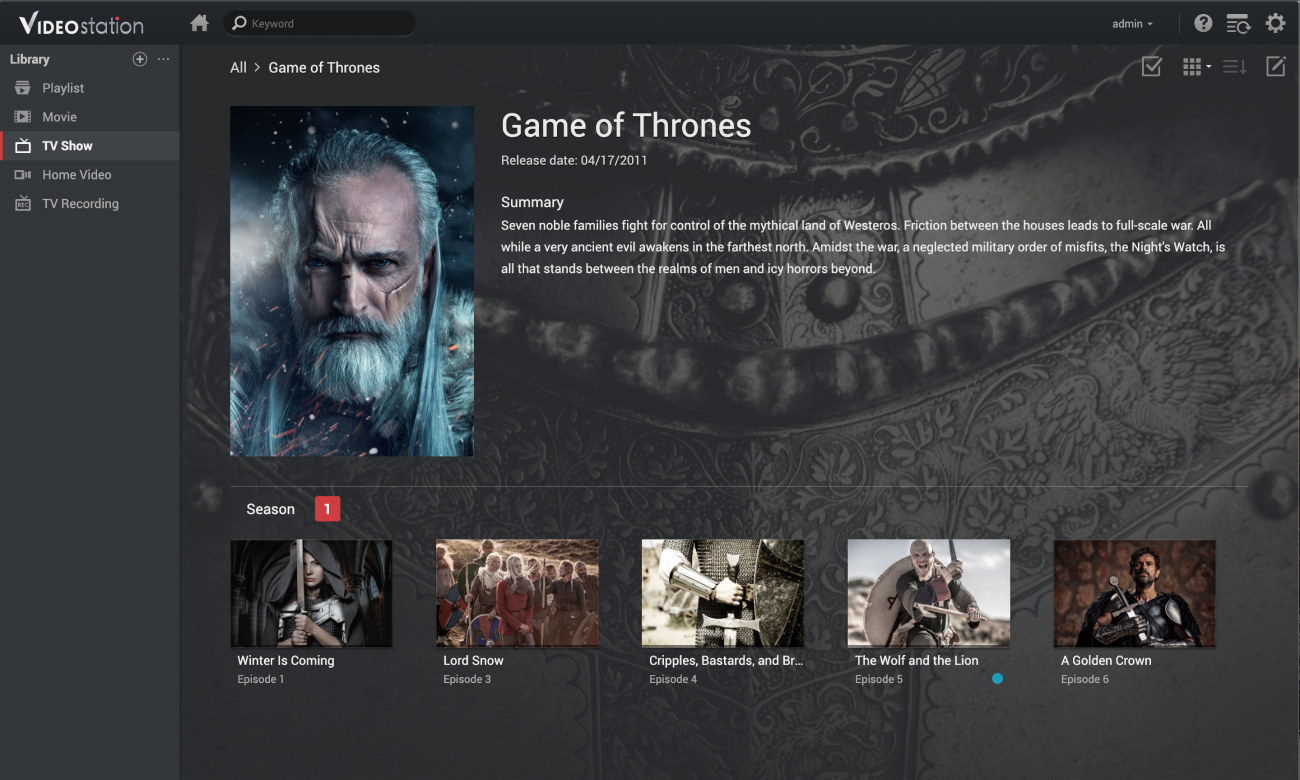Open Playlist in the sidebar
This screenshot has height=780, width=1300.
(63, 88)
